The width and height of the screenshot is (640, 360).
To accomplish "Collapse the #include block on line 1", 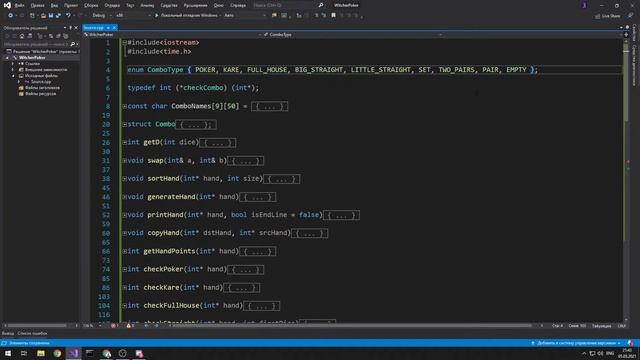I will (124, 42).
